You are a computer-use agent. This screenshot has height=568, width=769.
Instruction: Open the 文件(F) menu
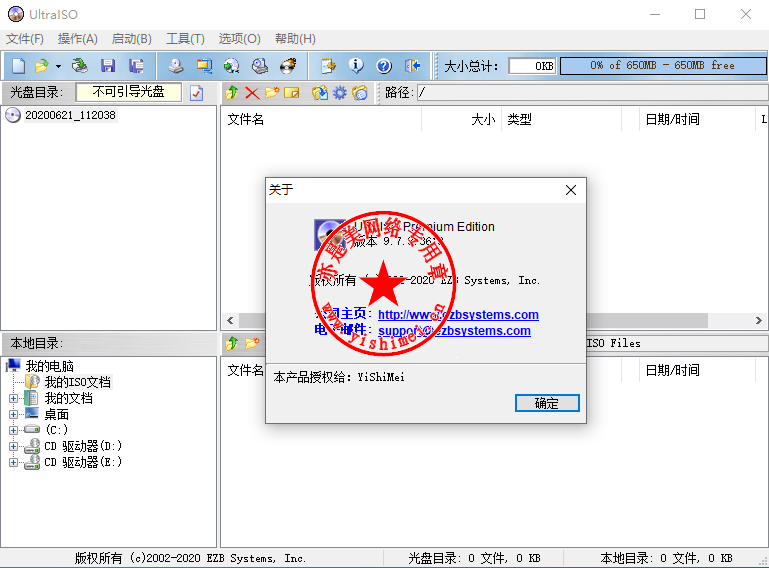(25, 39)
